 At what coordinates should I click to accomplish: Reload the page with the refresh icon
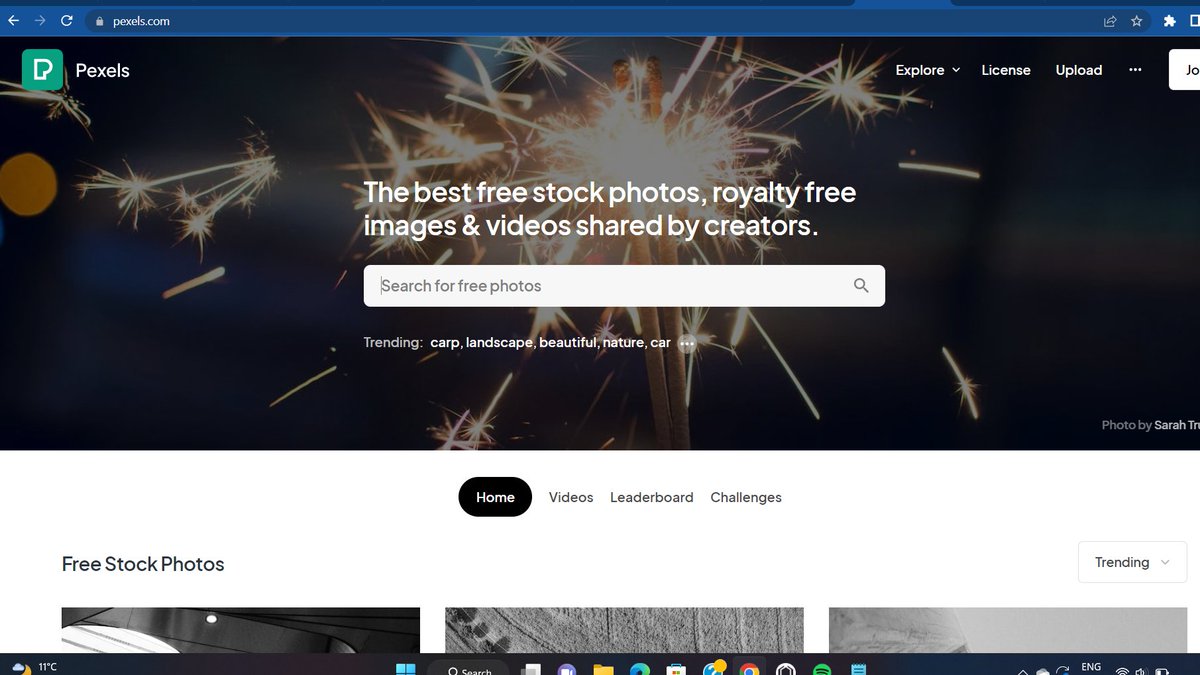tap(67, 20)
